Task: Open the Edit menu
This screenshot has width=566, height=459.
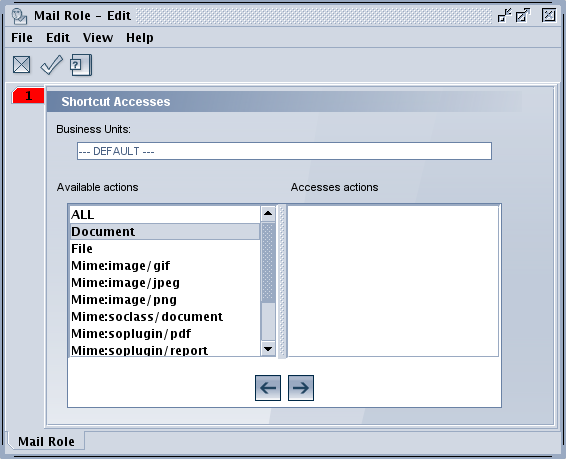Action: pos(58,38)
